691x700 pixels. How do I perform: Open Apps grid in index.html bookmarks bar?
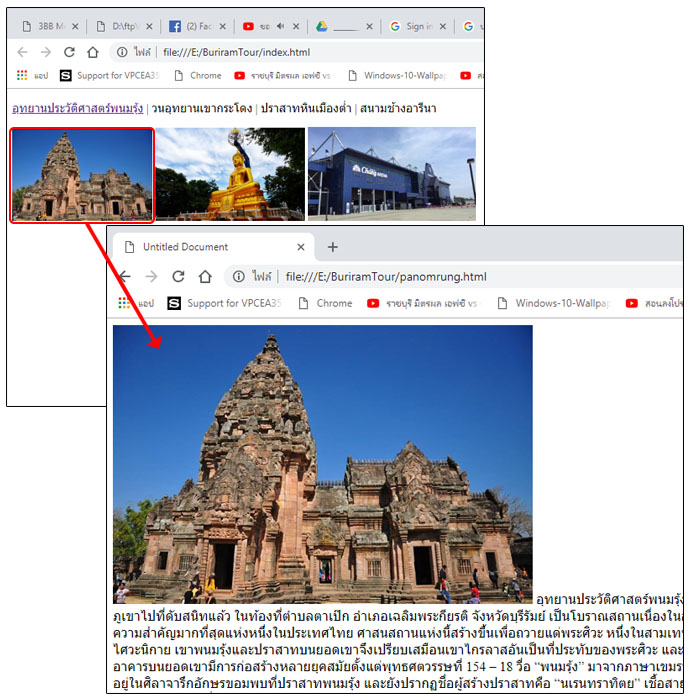point(22,75)
